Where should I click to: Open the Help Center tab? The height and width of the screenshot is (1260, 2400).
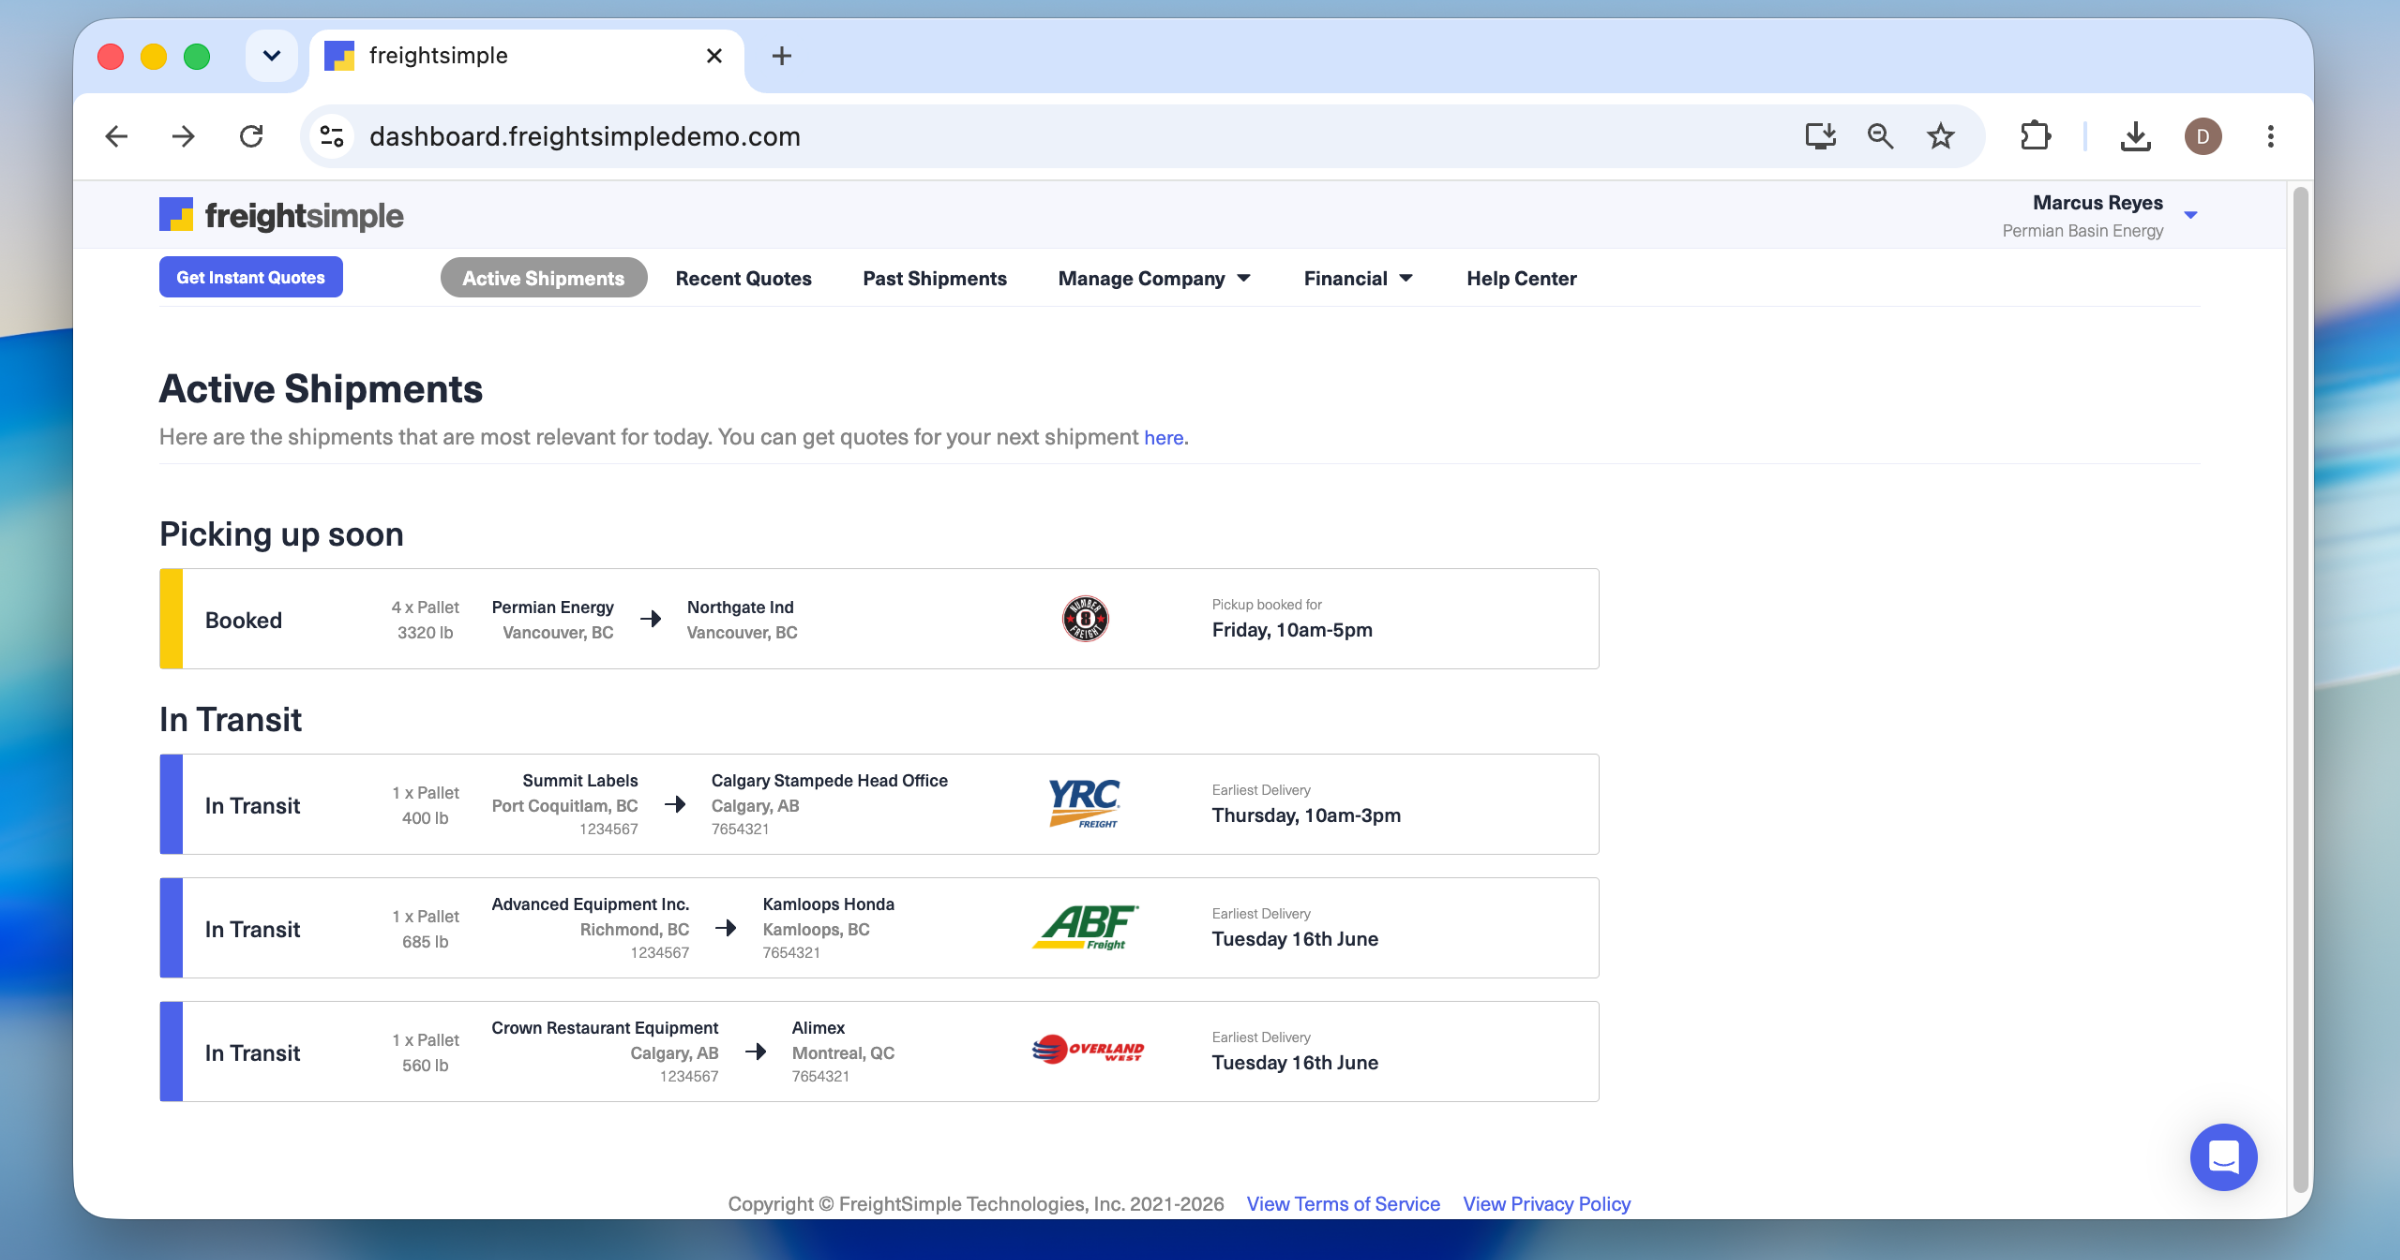1521,278
